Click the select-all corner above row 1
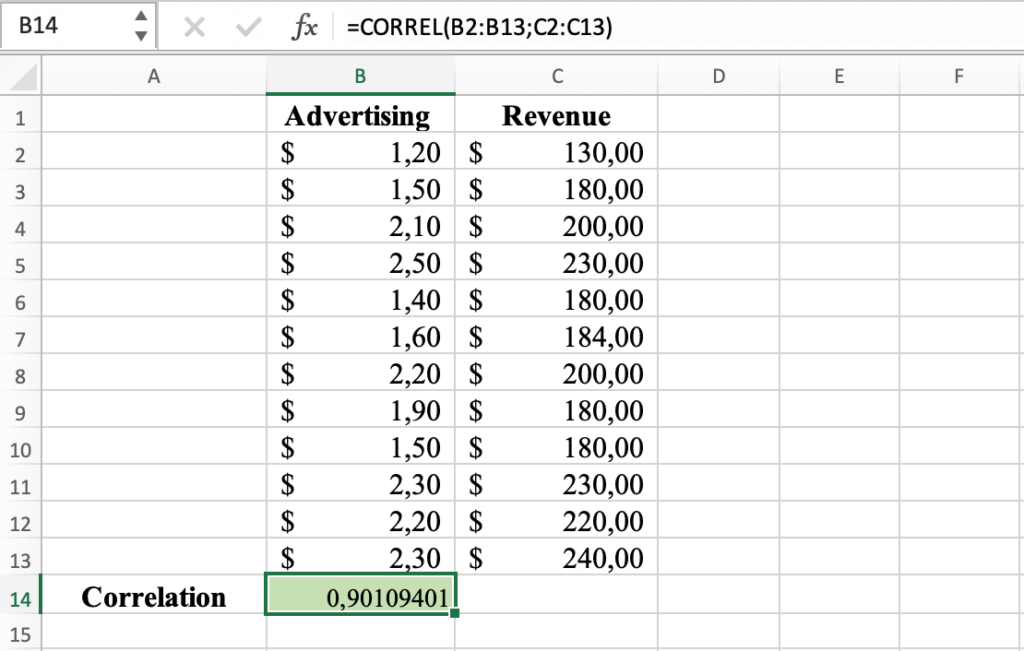 click(20, 76)
